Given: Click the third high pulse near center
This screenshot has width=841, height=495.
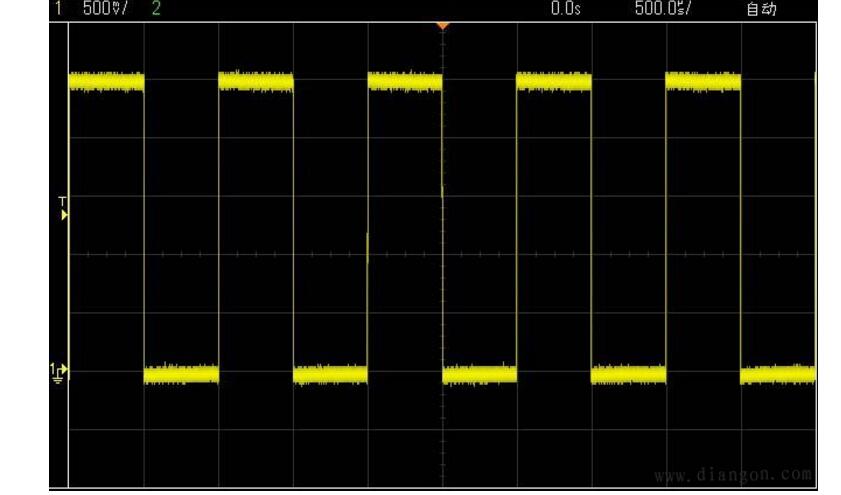Looking at the screenshot, I should tap(405, 82).
